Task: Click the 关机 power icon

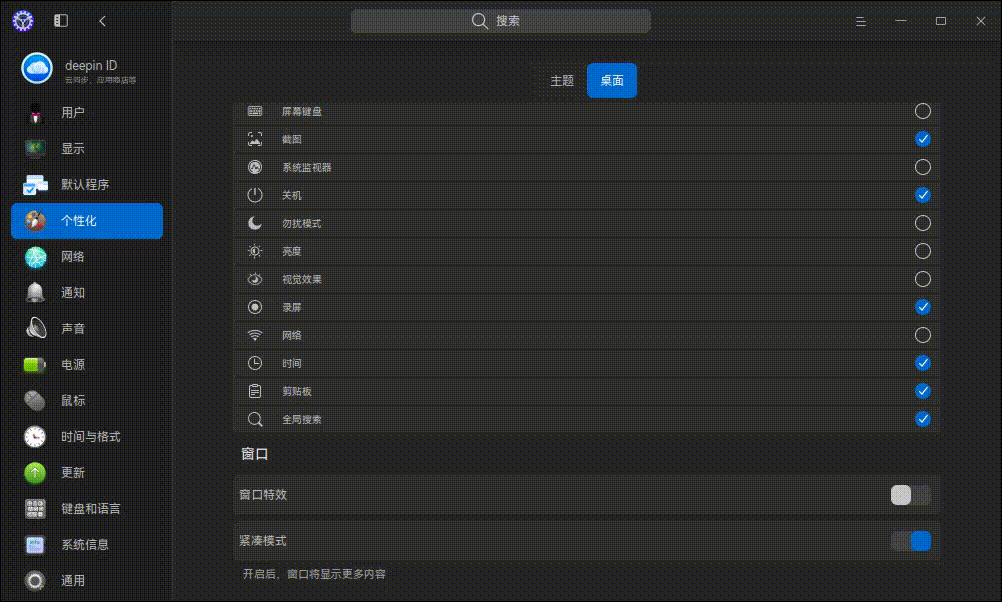Action: [x=255, y=195]
